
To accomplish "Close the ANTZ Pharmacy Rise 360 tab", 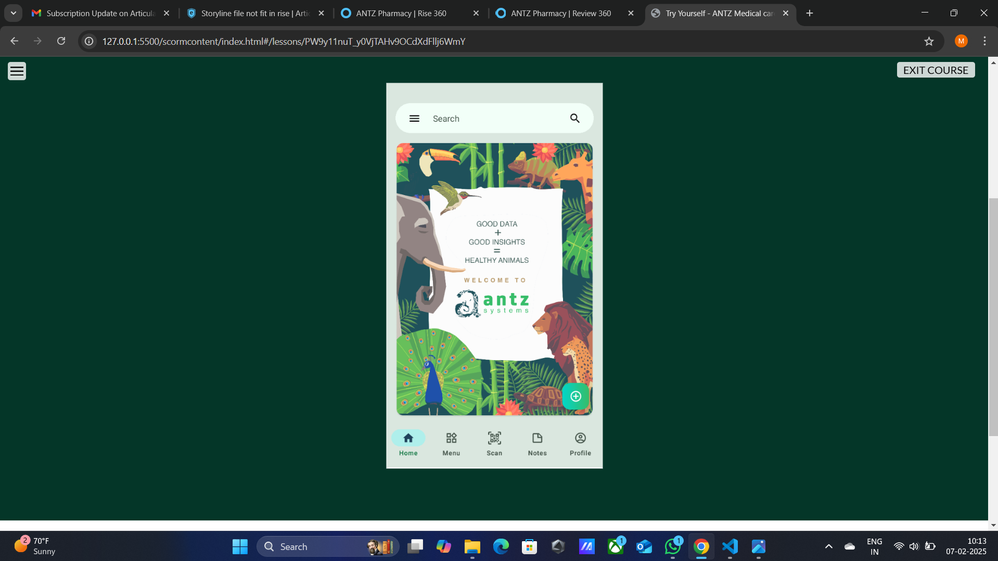I will [x=475, y=13].
